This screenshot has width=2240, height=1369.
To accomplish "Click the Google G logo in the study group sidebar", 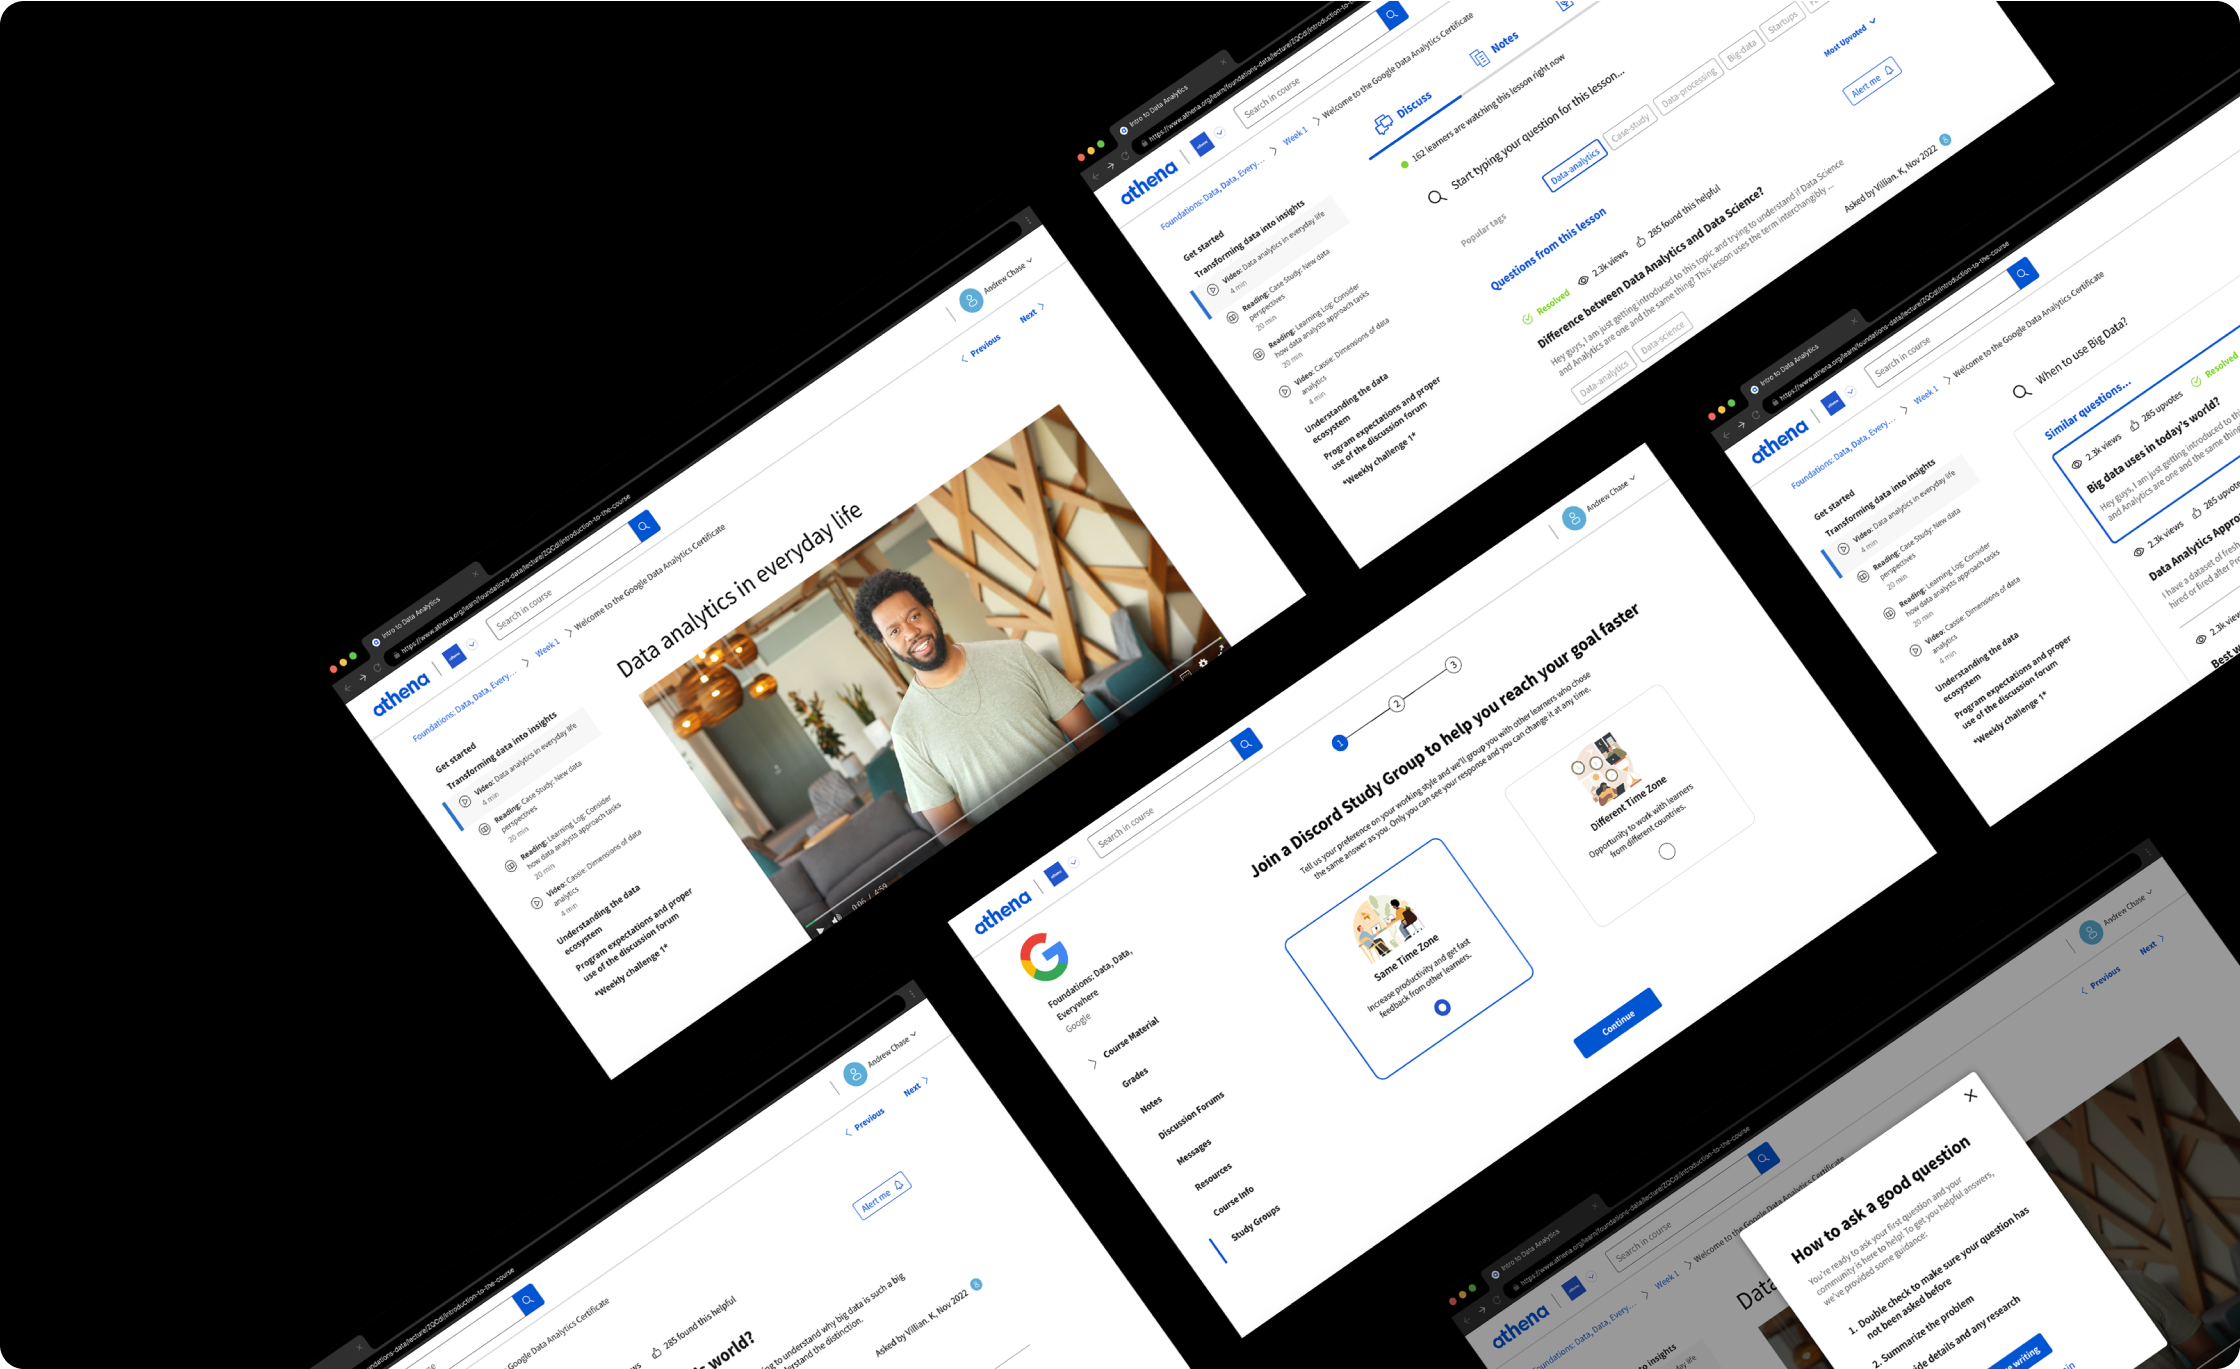I will pyautogui.click(x=1044, y=956).
